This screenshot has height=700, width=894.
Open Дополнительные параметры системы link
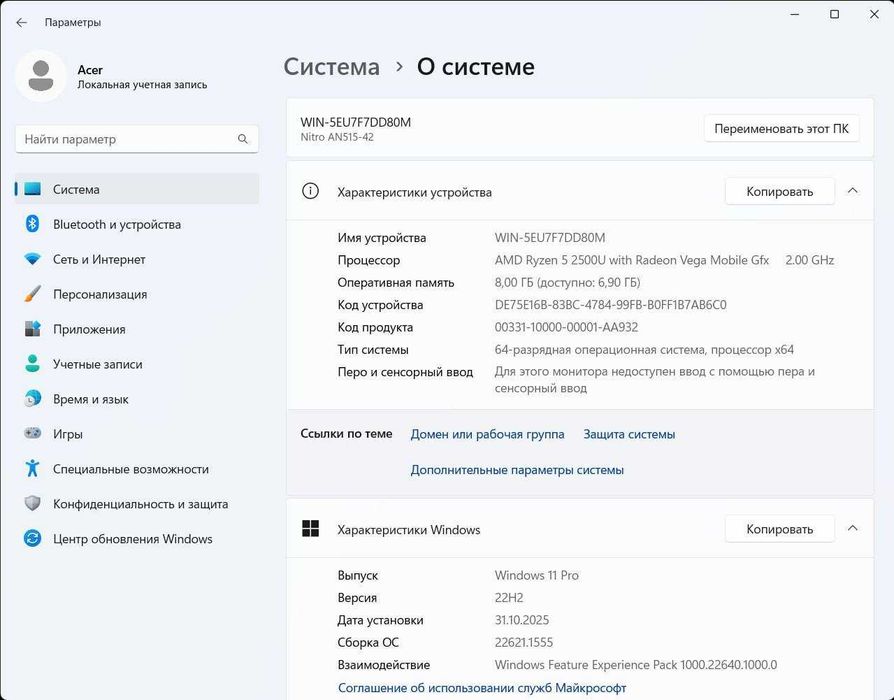(x=517, y=470)
